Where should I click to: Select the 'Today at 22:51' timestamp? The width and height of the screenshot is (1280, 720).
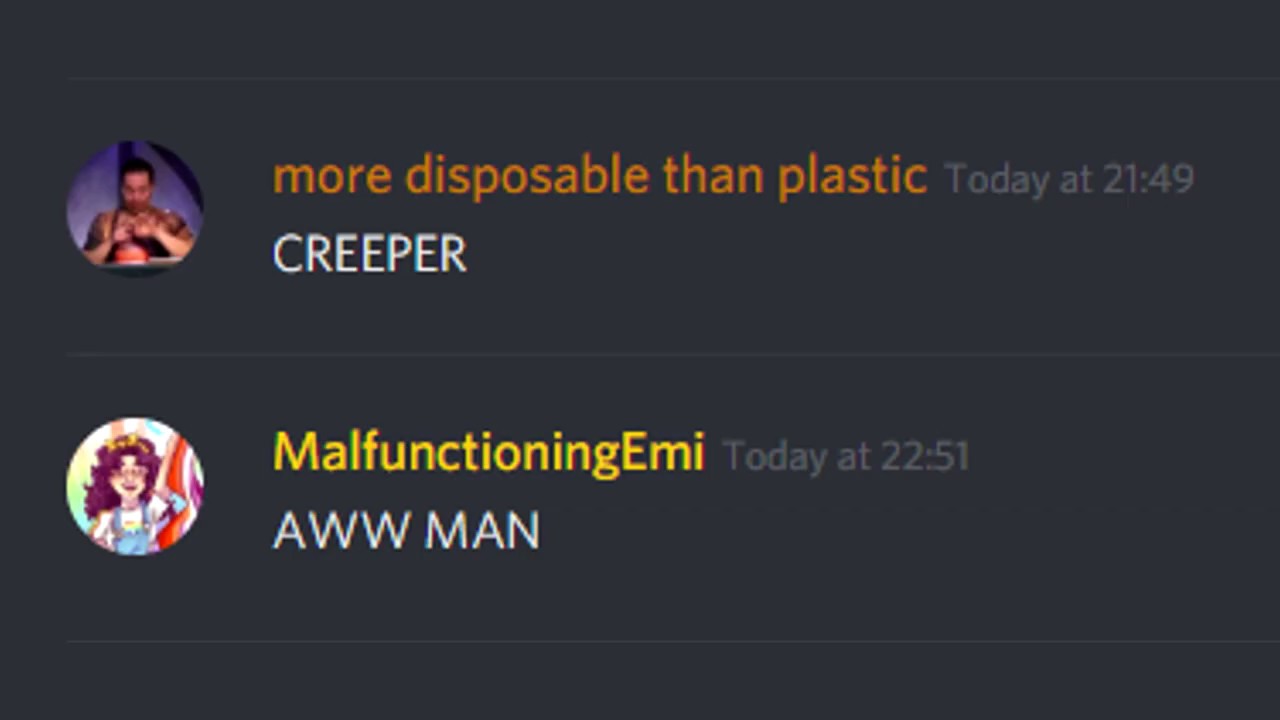coord(846,457)
